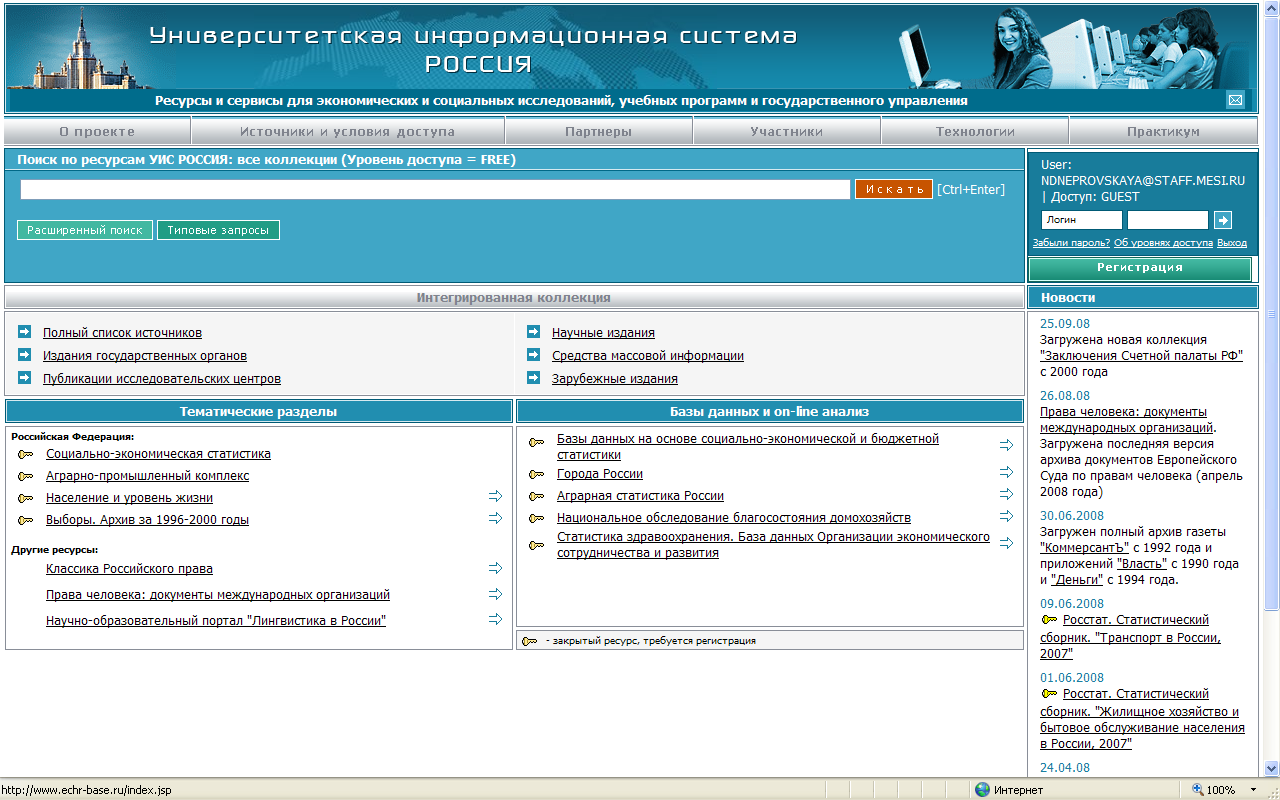1280x800 pixels.
Task: Click outline arrow right of Базы данных на основе
Action: 1006,445
